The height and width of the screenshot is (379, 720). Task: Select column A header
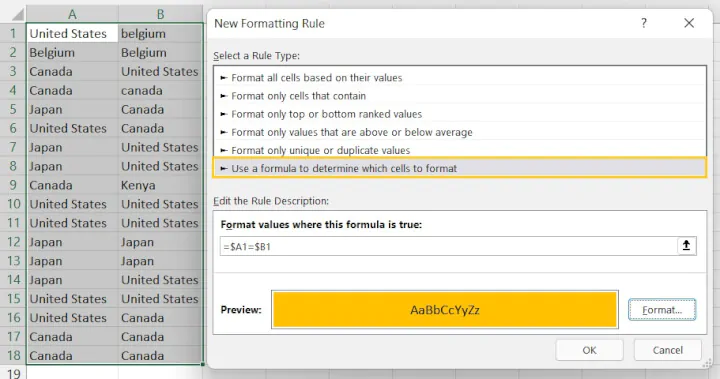(72, 14)
